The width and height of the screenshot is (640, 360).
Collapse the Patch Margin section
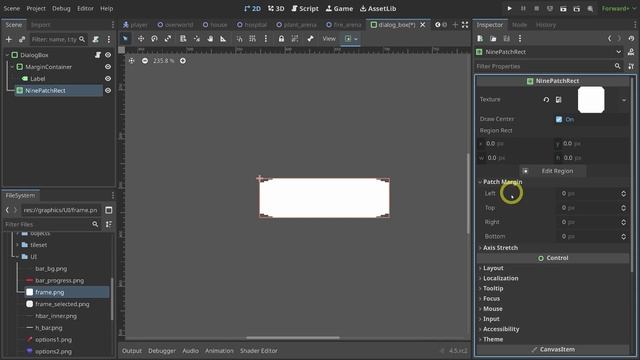coord(502,182)
